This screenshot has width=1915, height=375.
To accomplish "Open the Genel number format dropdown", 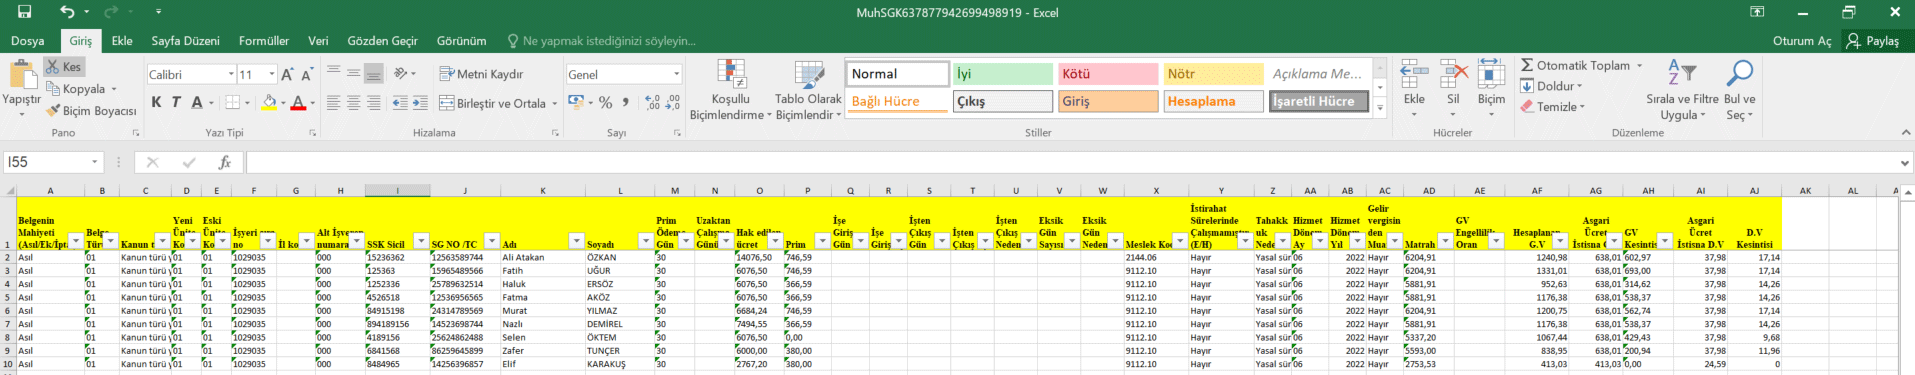I will point(676,74).
